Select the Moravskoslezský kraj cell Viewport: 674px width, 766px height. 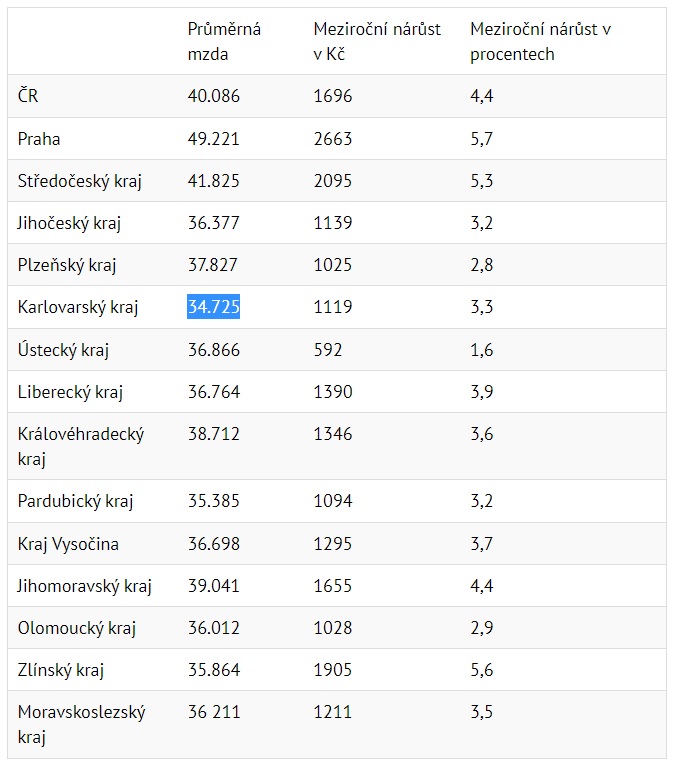82,725
